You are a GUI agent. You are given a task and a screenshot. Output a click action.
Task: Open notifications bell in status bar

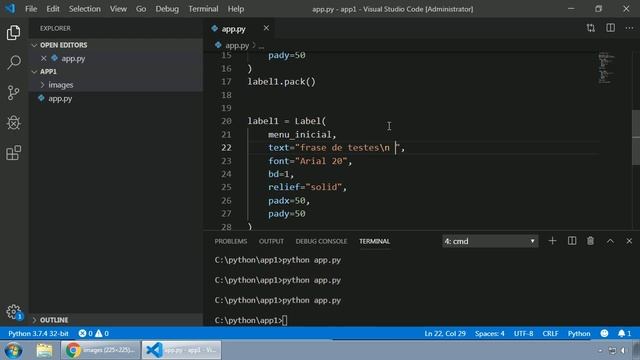pos(624,333)
